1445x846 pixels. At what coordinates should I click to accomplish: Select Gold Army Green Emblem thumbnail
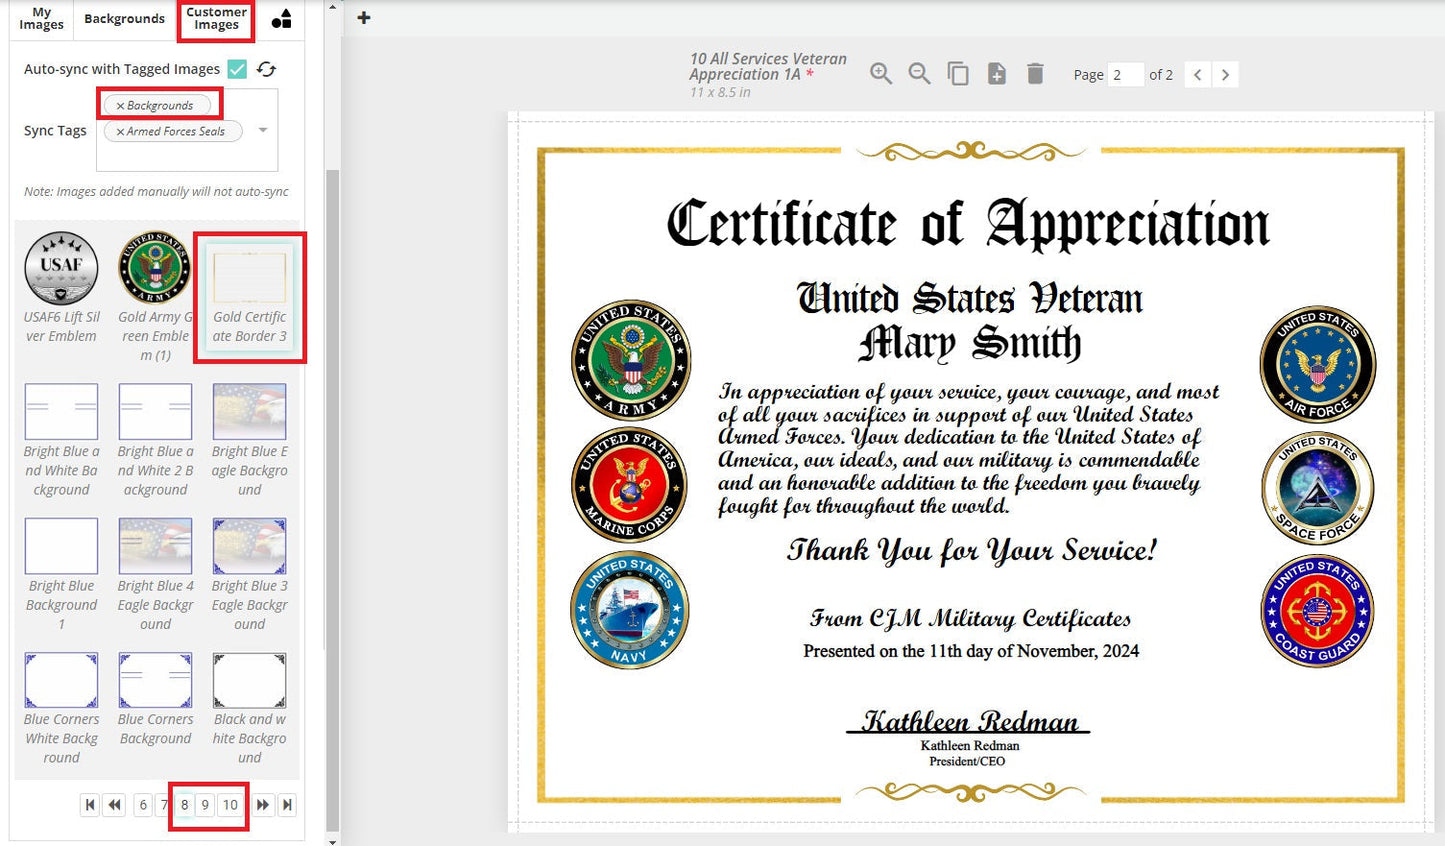point(155,268)
